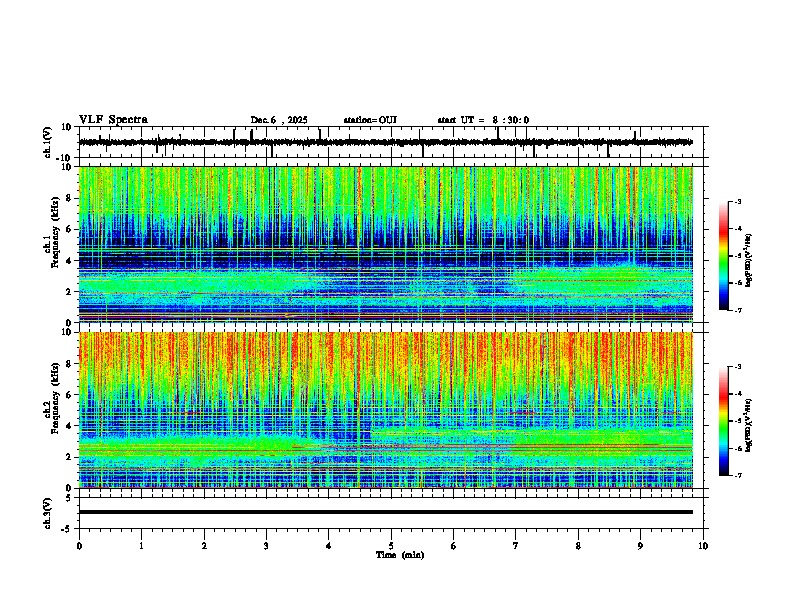Click the "VLF Spectra" plot title
Screen dimensions: 792x612
pos(113,120)
